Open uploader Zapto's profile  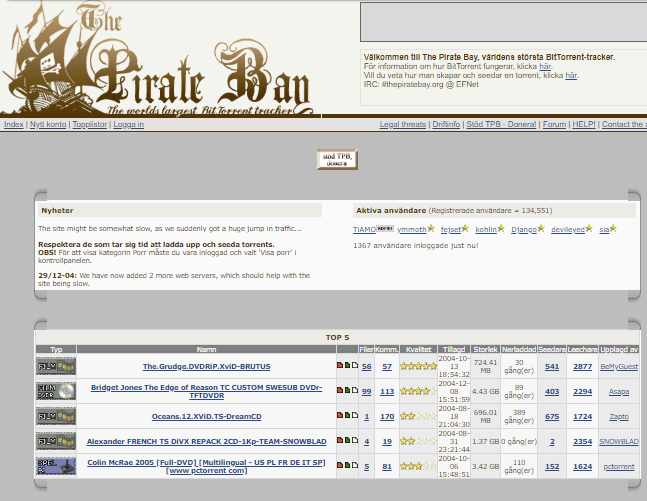click(x=619, y=417)
